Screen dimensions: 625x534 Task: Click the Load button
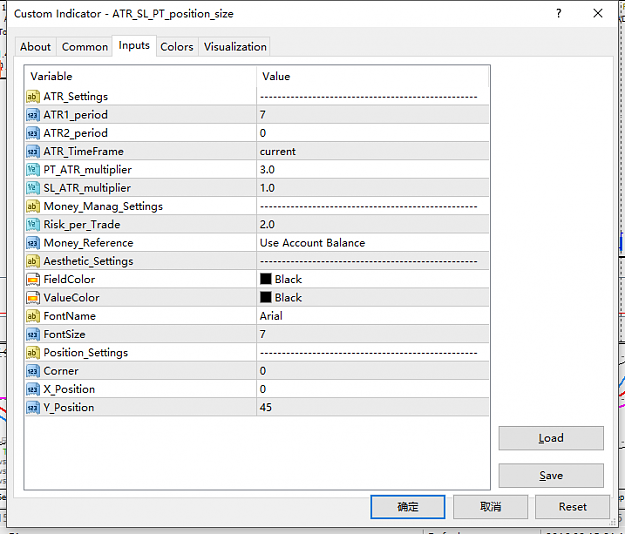(551, 438)
